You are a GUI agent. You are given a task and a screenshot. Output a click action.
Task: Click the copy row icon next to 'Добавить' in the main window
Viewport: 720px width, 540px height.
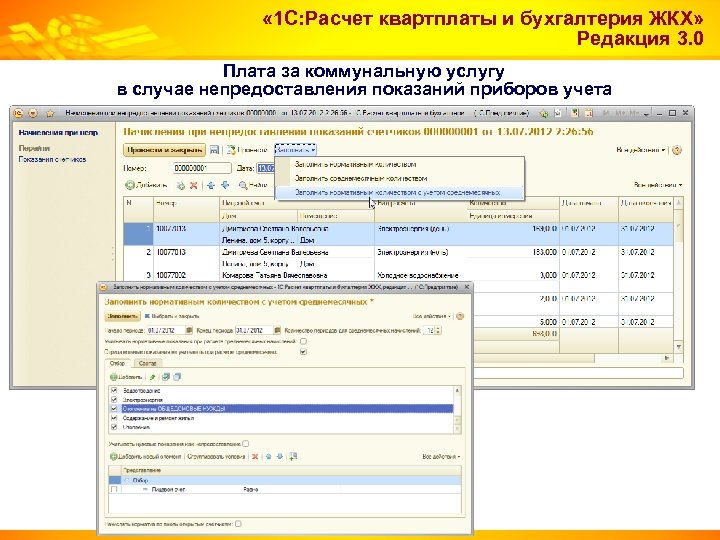click(x=181, y=186)
